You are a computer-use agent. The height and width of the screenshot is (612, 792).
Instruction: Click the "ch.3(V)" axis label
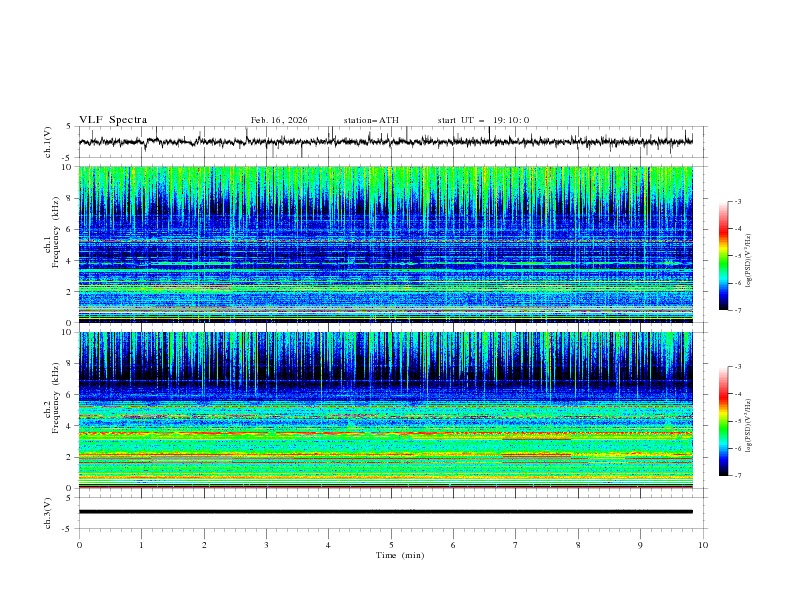pyautogui.click(x=48, y=513)
